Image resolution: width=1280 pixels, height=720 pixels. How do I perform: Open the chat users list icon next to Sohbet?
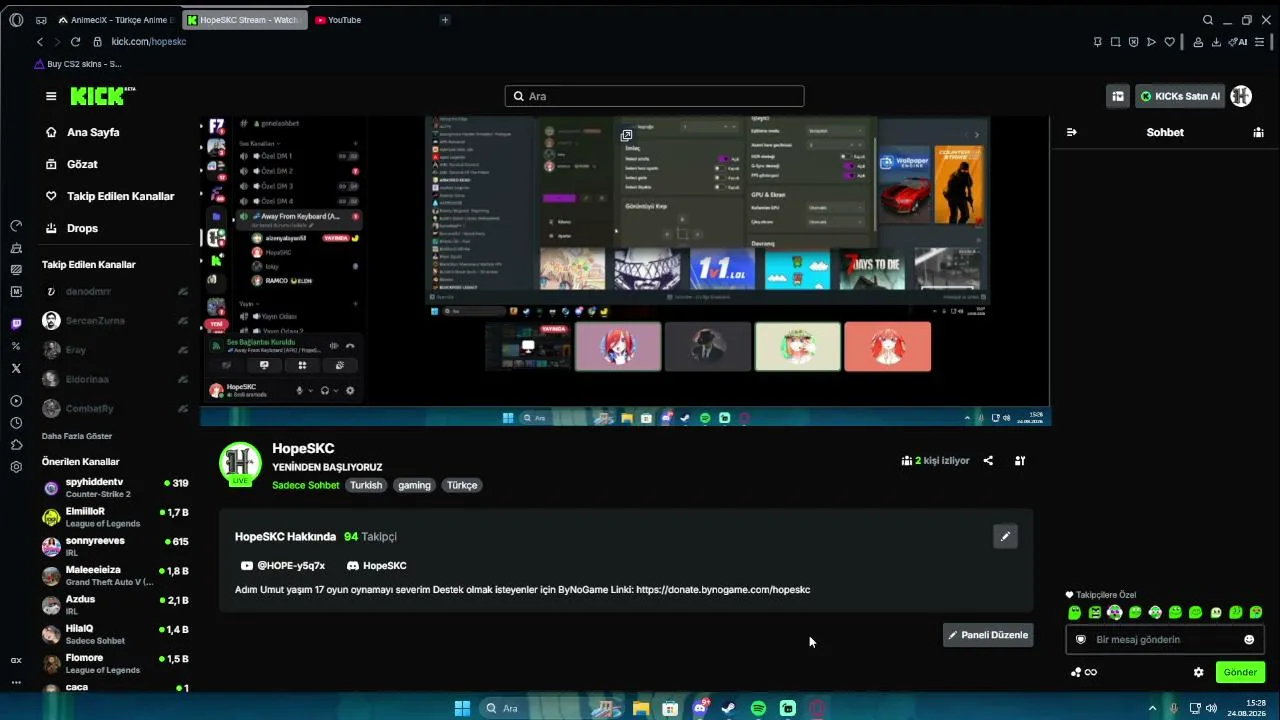click(1258, 132)
